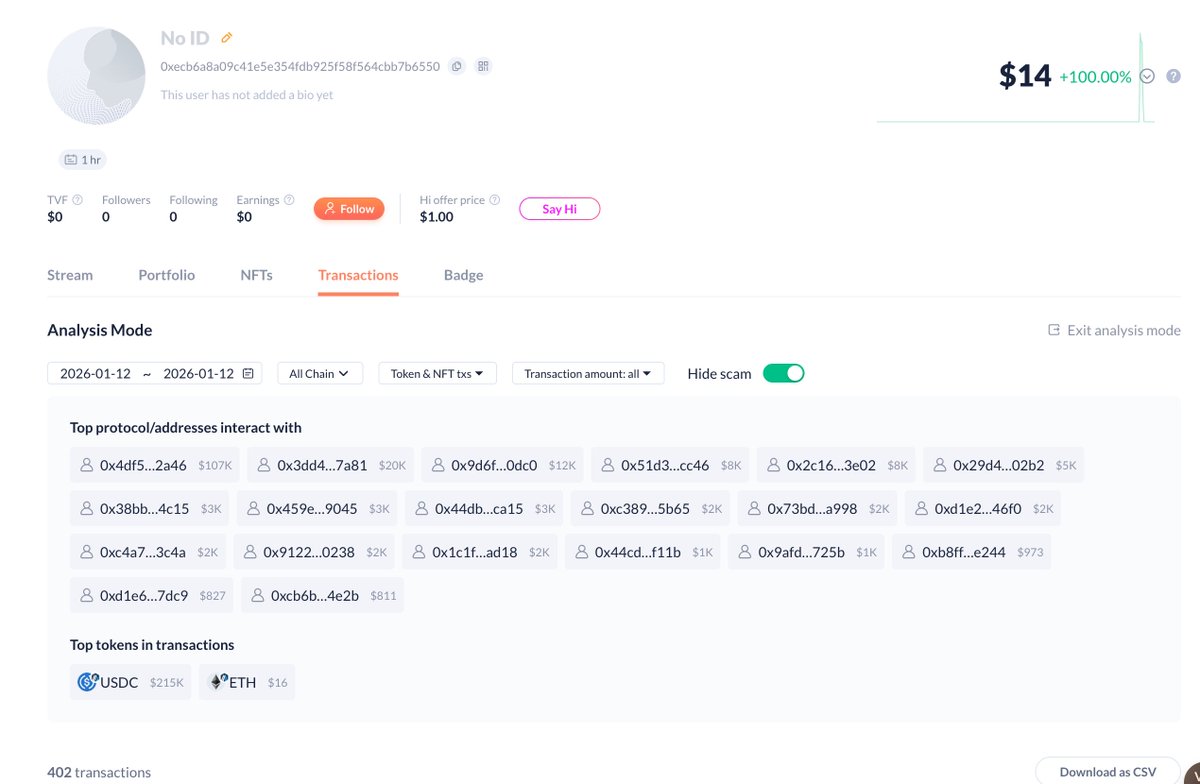This screenshot has height=784, width=1200.
Task: Click the start date 2026-01-12 field
Action: point(95,373)
